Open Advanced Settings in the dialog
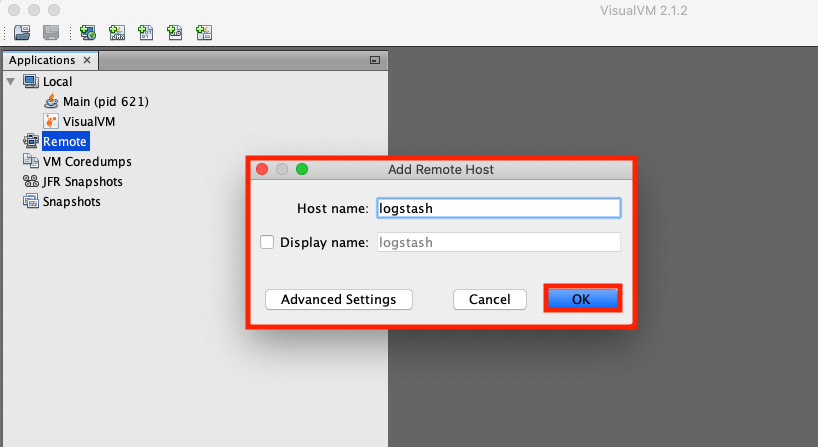This screenshot has width=818, height=447. pyautogui.click(x=339, y=299)
